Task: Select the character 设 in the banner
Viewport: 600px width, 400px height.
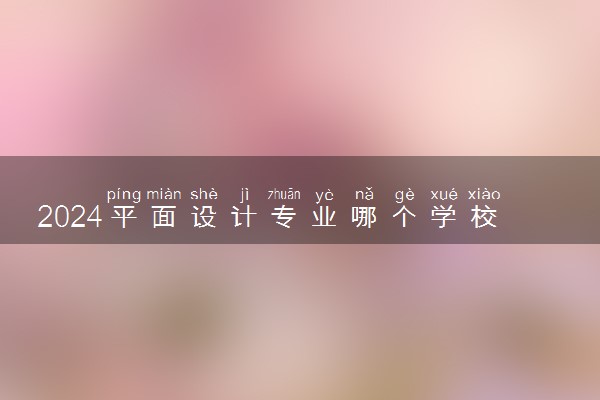Action: click(x=204, y=216)
